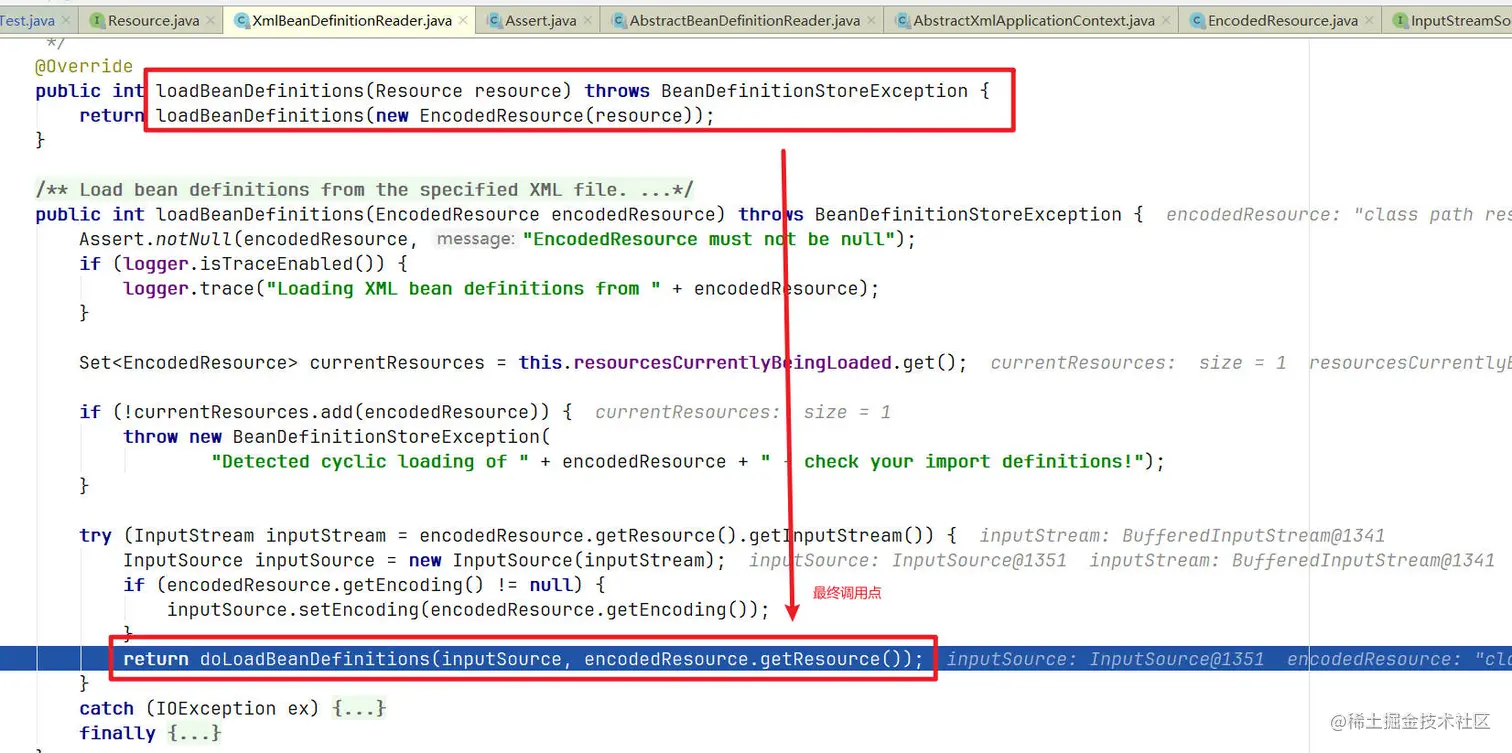This screenshot has height=753, width=1512.
Task: Click the Set<EncodedResource> type declaration
Action: point(189,363)
